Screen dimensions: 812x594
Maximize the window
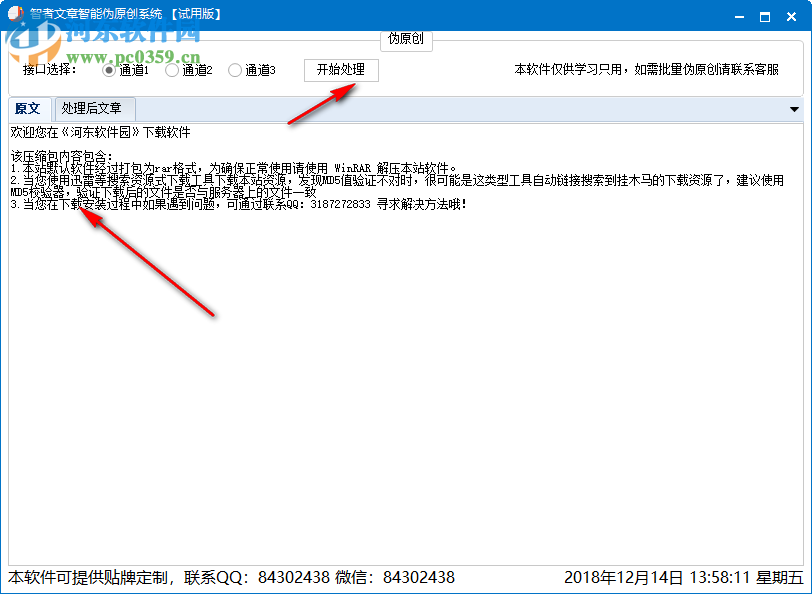765,17
